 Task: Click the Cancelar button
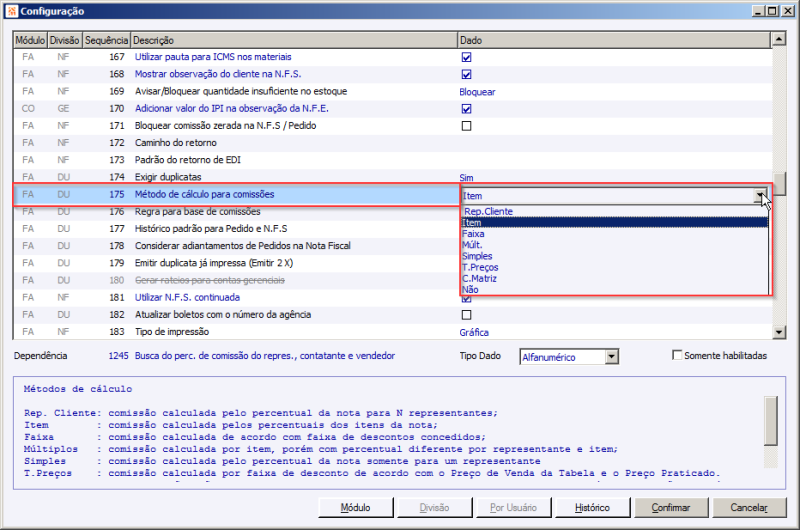[x=749, y=508]
